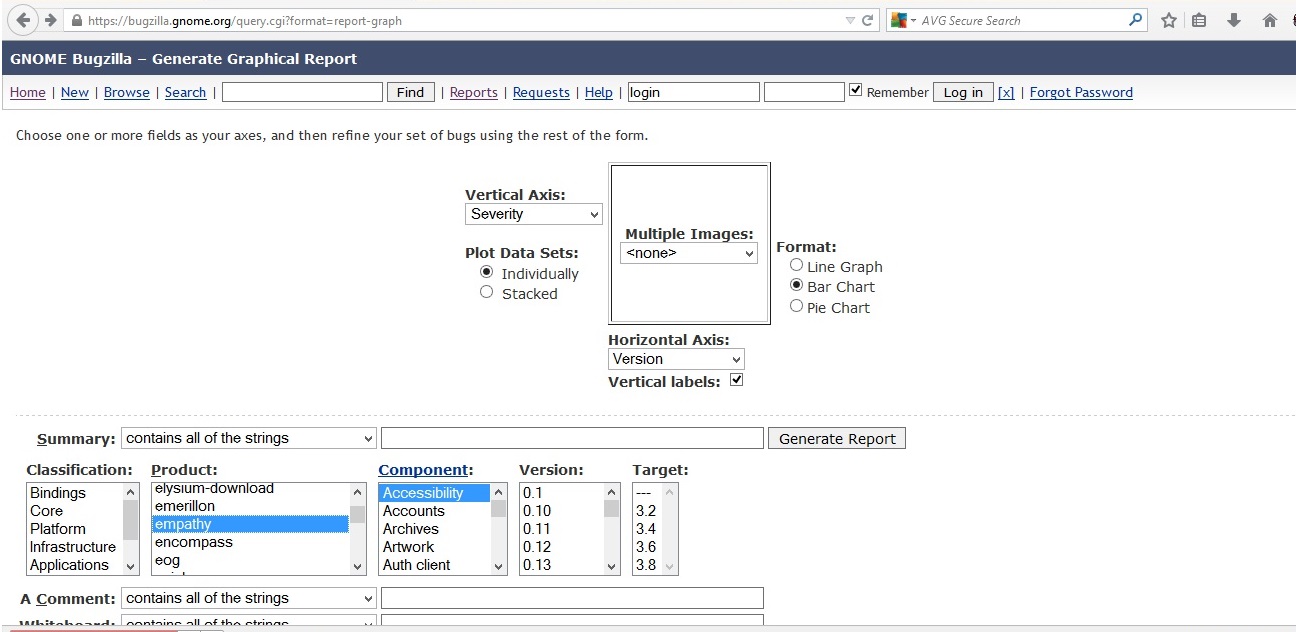1296x632 pixels.
Task: Bookmark this page with the star icon
Action: click(1168, 20)
